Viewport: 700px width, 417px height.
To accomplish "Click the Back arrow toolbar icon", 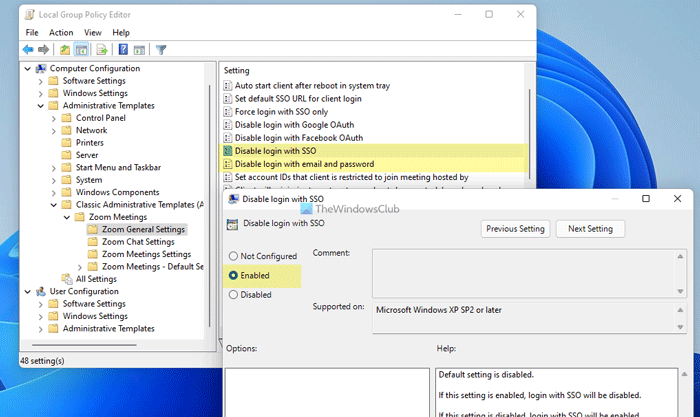I will coord(28,49).
